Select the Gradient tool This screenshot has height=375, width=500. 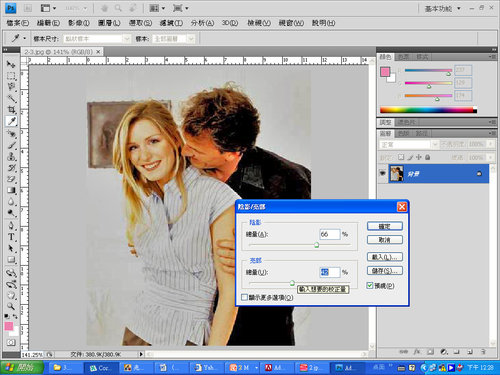(x=11, y=191)
